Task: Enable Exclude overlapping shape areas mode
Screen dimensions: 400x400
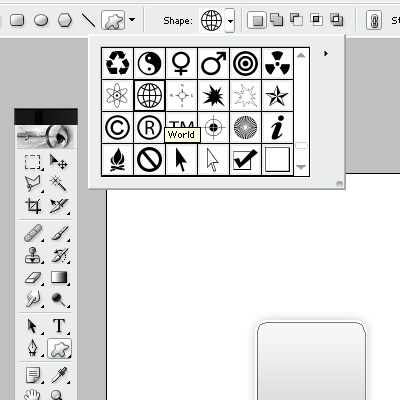Action: click(336, 20)
